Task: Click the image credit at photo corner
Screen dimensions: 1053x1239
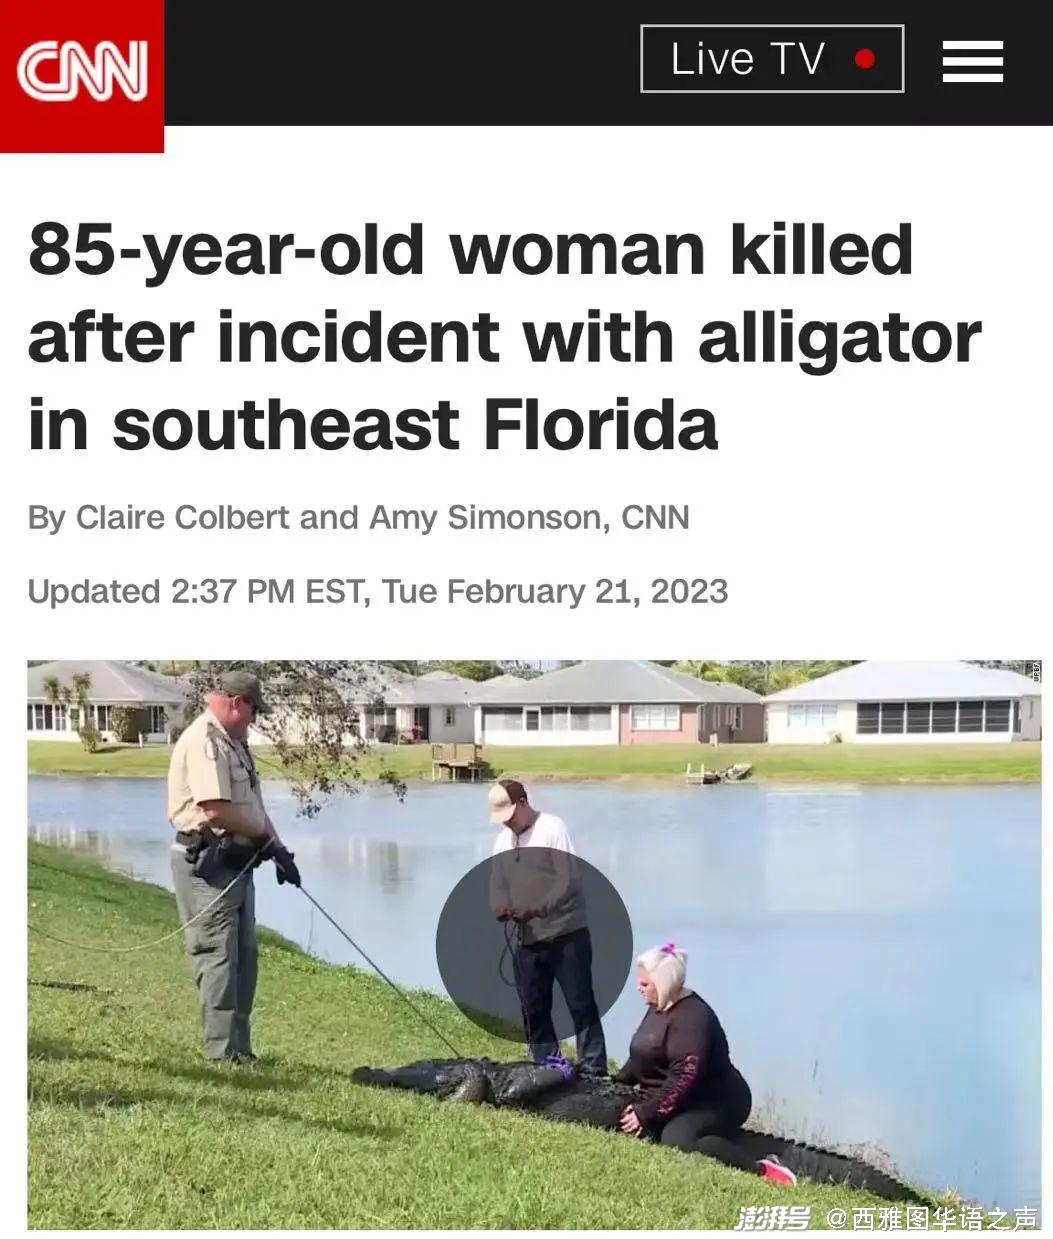Action: tap(1035, 671)
